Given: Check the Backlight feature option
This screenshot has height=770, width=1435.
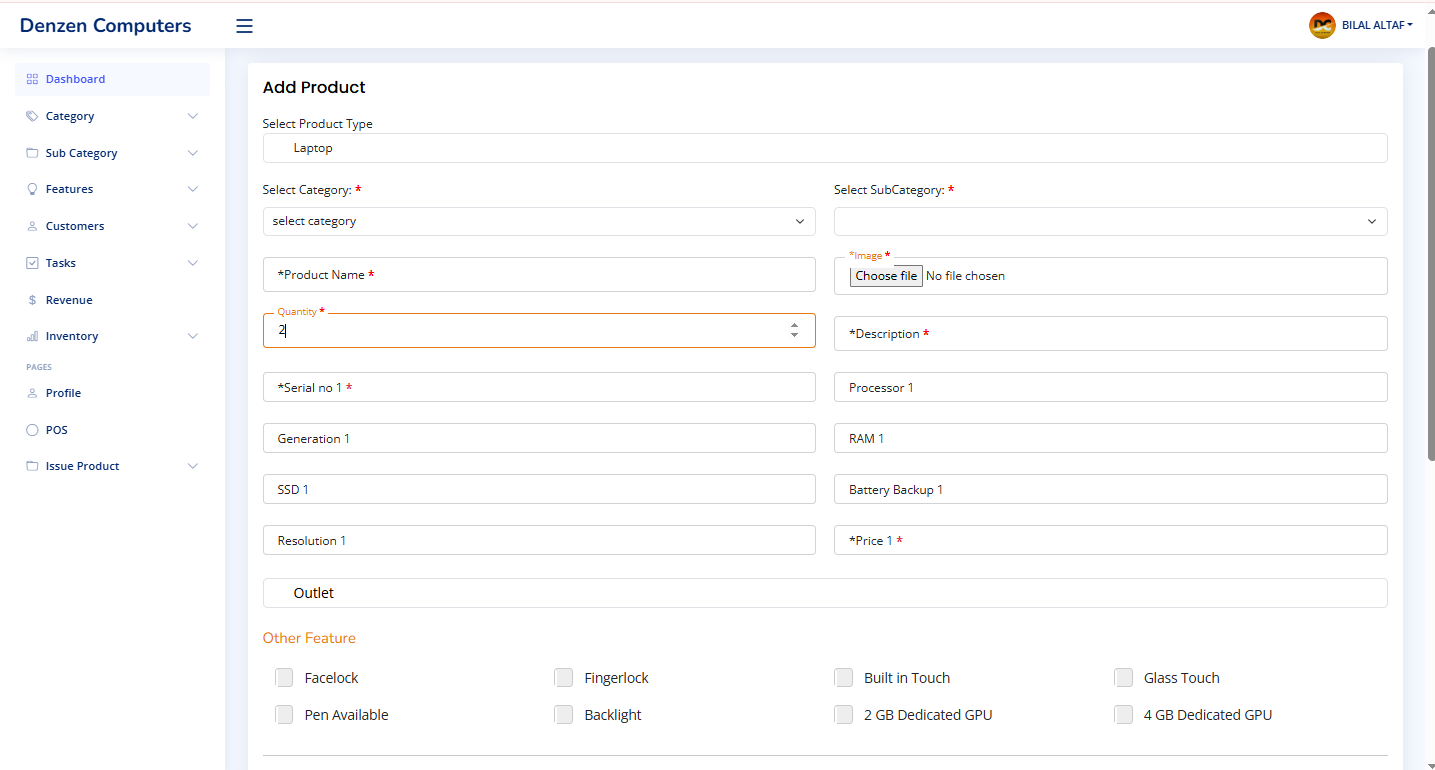Looking at the screenshot, I should 564,714.
